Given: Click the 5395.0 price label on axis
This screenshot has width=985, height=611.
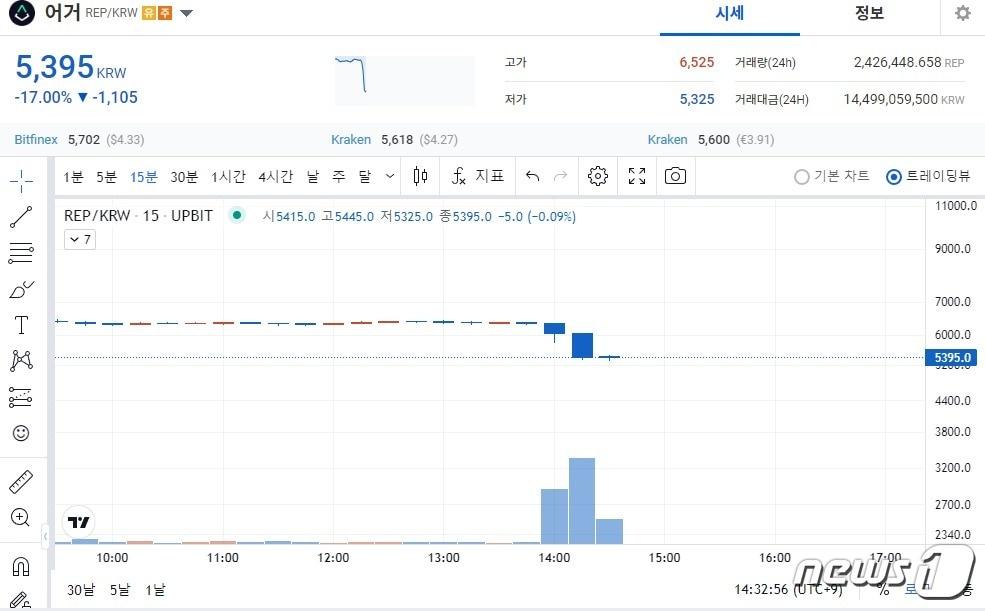Looking at the screenshot, I should [953, 357].
